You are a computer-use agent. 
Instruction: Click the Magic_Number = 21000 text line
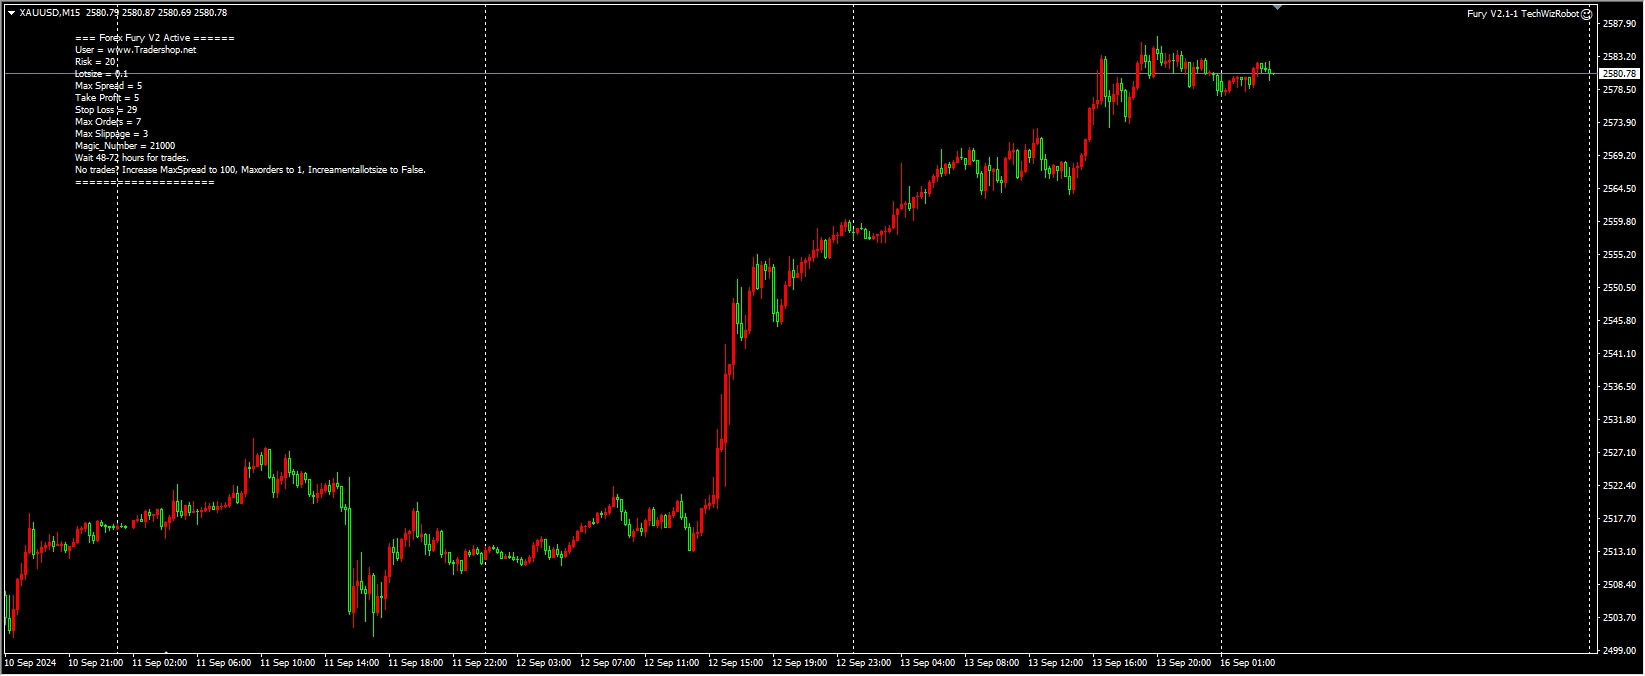(x=125, y=146)
